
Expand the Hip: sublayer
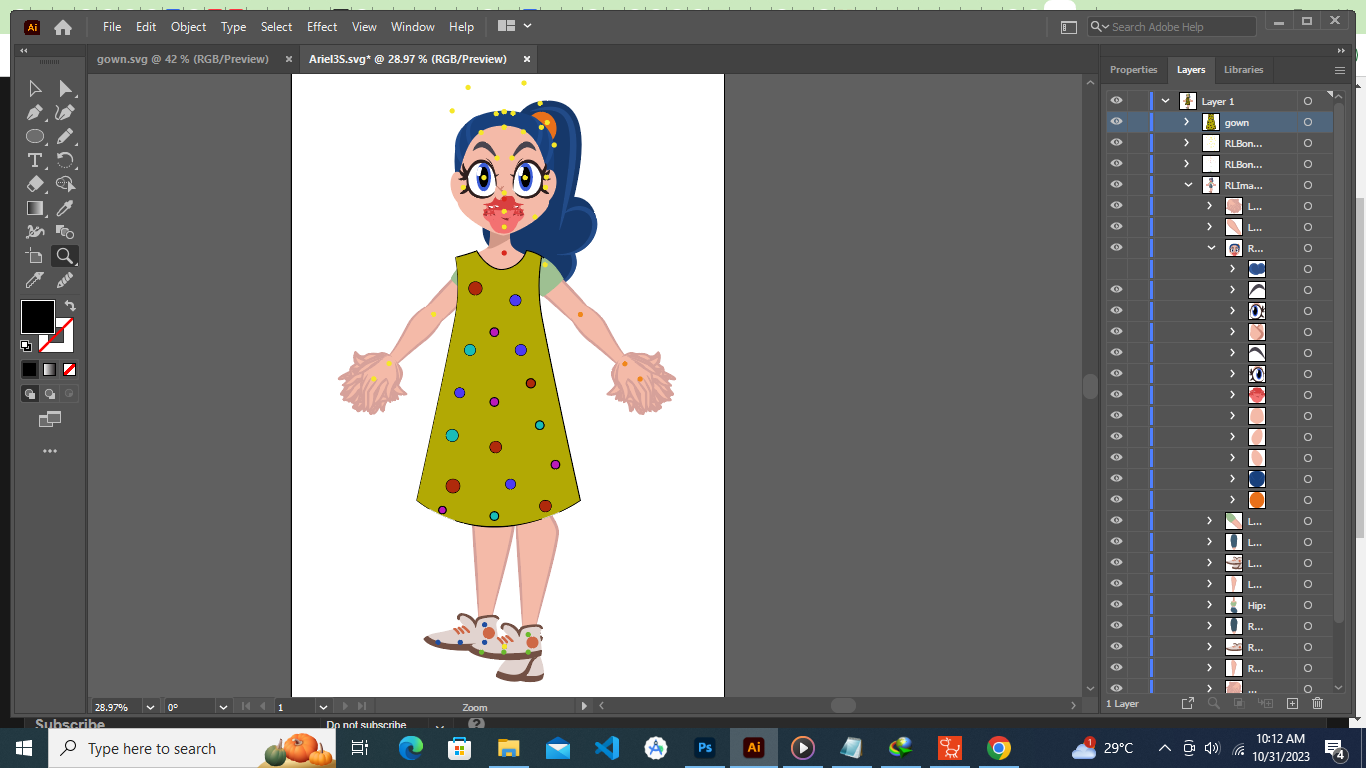tap(1210, 605)
